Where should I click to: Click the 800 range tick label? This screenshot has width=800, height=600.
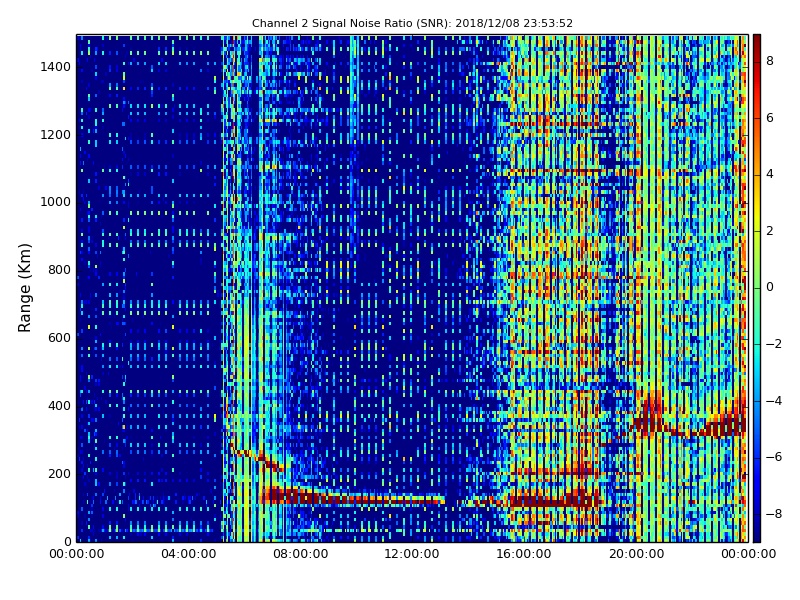pos(59,270)
